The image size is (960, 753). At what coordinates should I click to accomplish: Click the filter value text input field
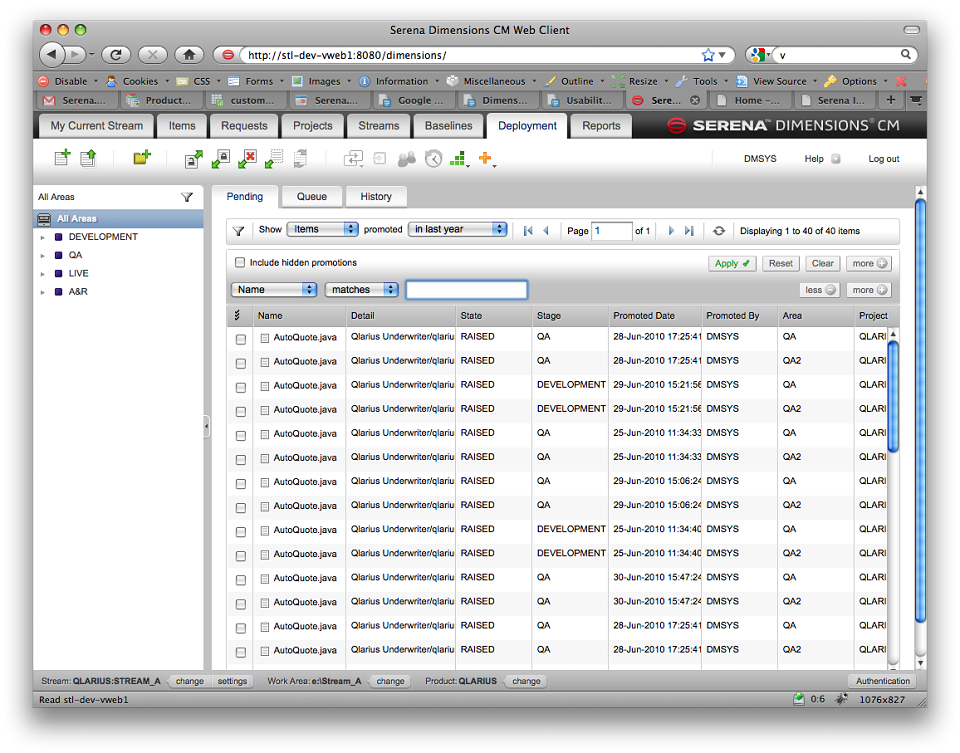coord(467,290)
